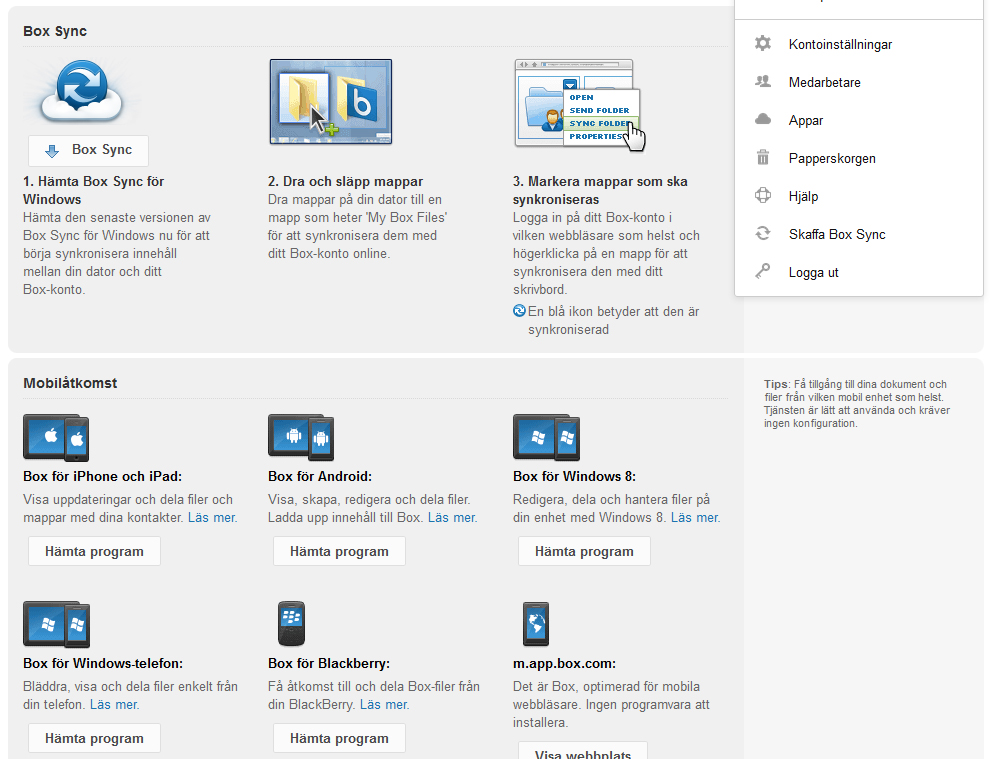Click the drag and drop folders illustration
1002x759 pixels.
pos(330,102)
